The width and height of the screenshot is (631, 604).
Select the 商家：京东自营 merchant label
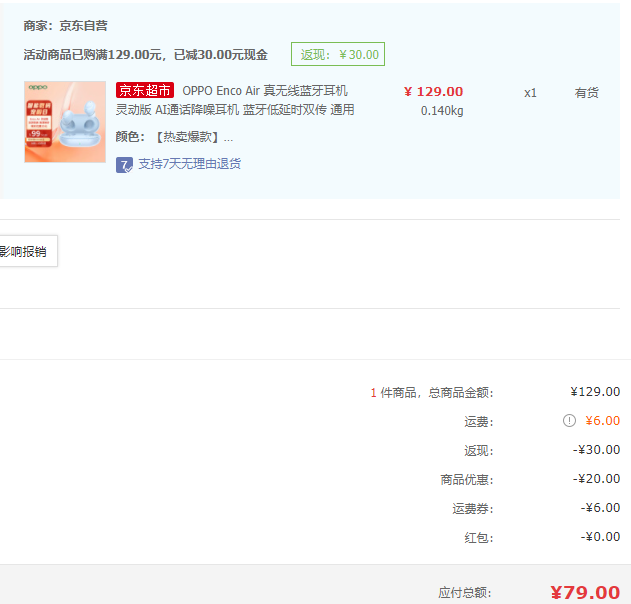[x=65, y=26]
